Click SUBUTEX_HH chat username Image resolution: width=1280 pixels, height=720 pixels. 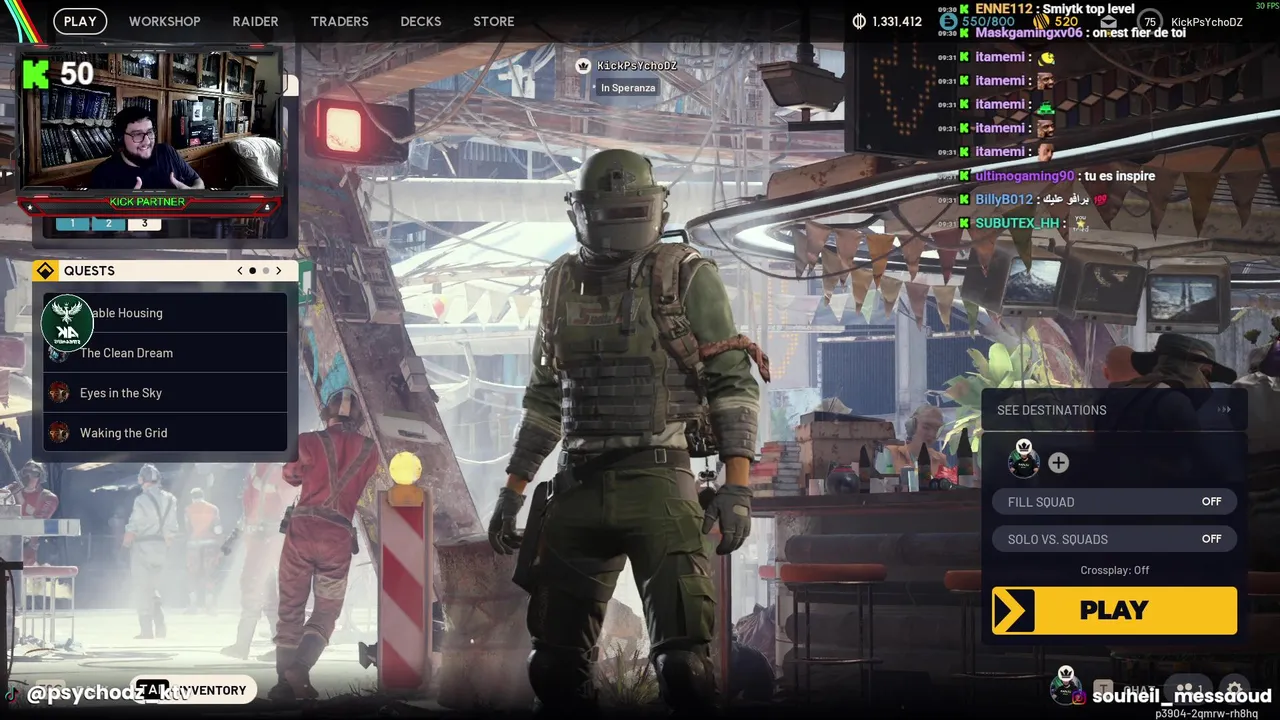click(x=1017, y=223)
